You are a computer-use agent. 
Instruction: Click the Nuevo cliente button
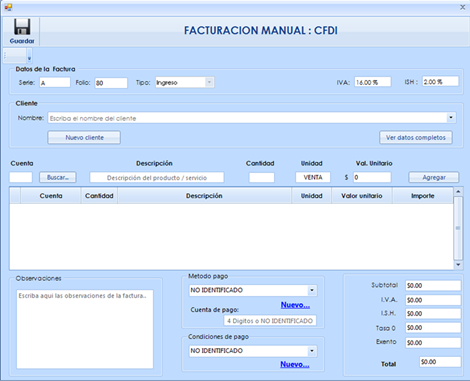(x=84, y=137)
